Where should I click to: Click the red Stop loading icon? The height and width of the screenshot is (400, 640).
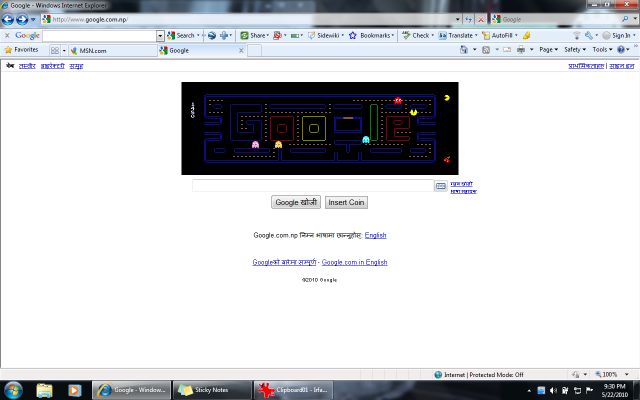tap(481, 19)
